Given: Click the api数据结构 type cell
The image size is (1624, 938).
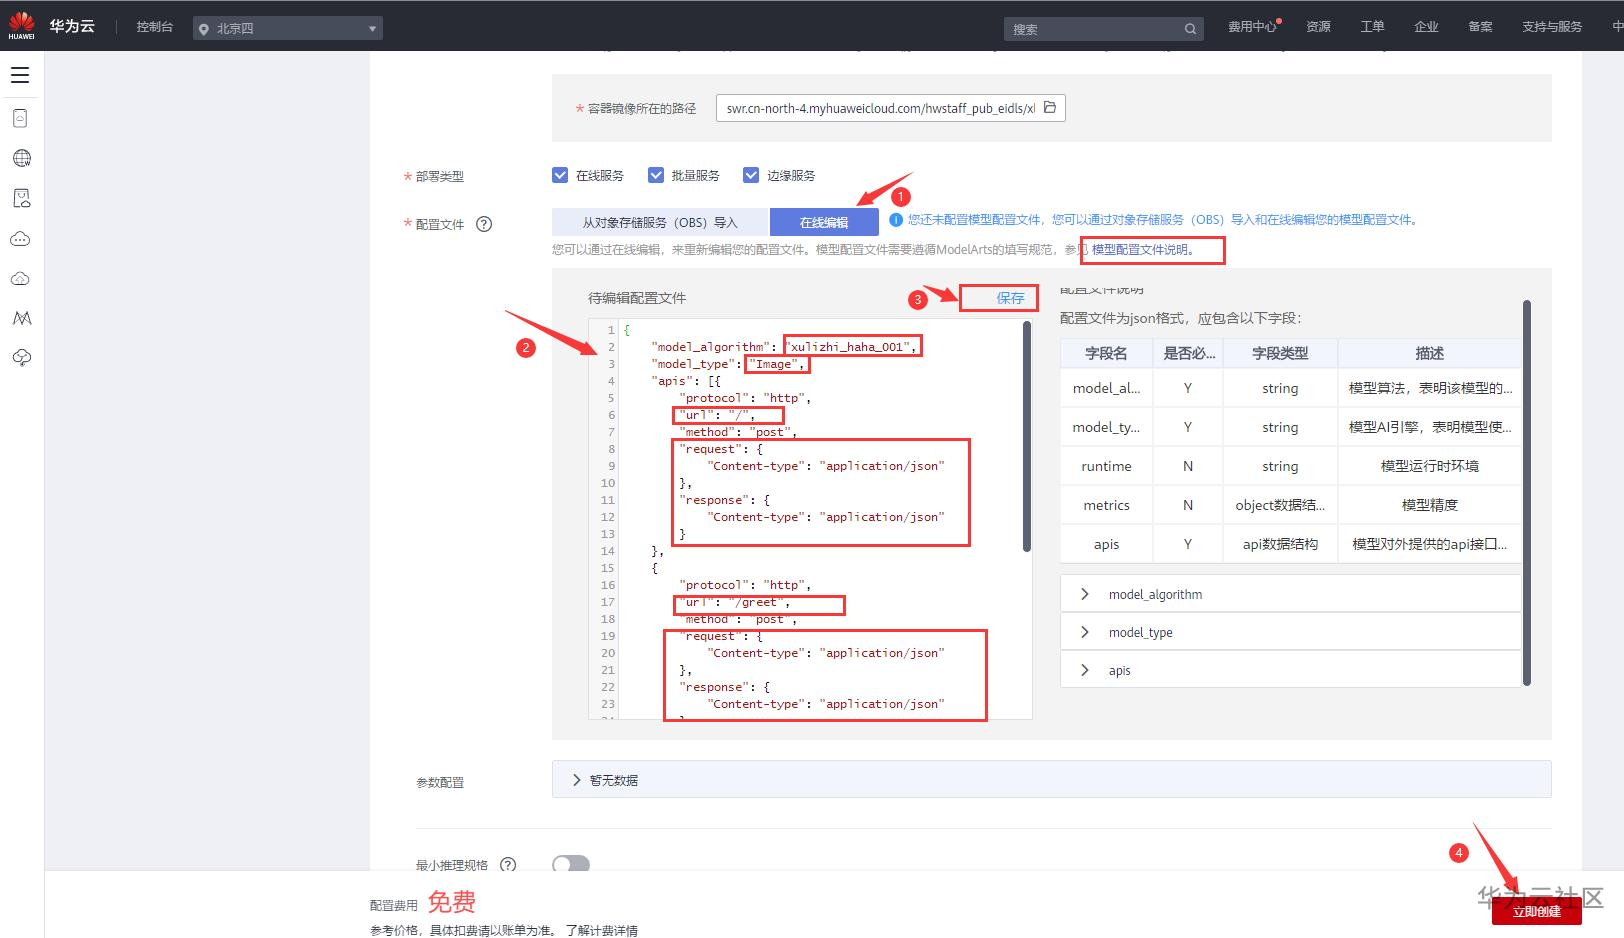Looking at the screenshot, I should [x=1280, y=544].
